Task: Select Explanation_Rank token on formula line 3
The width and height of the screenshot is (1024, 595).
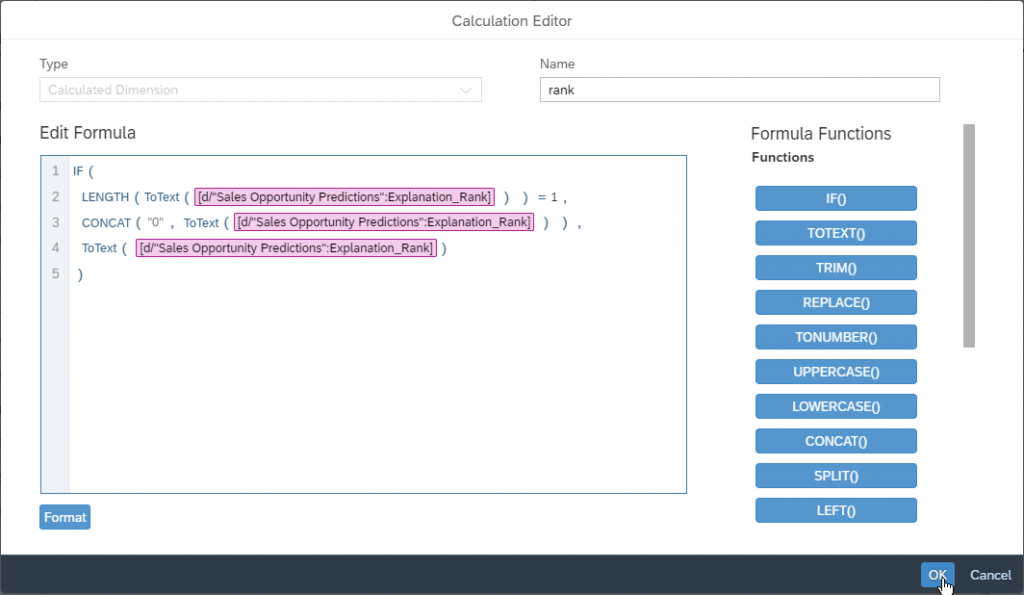Action: (x=383, y=222)
